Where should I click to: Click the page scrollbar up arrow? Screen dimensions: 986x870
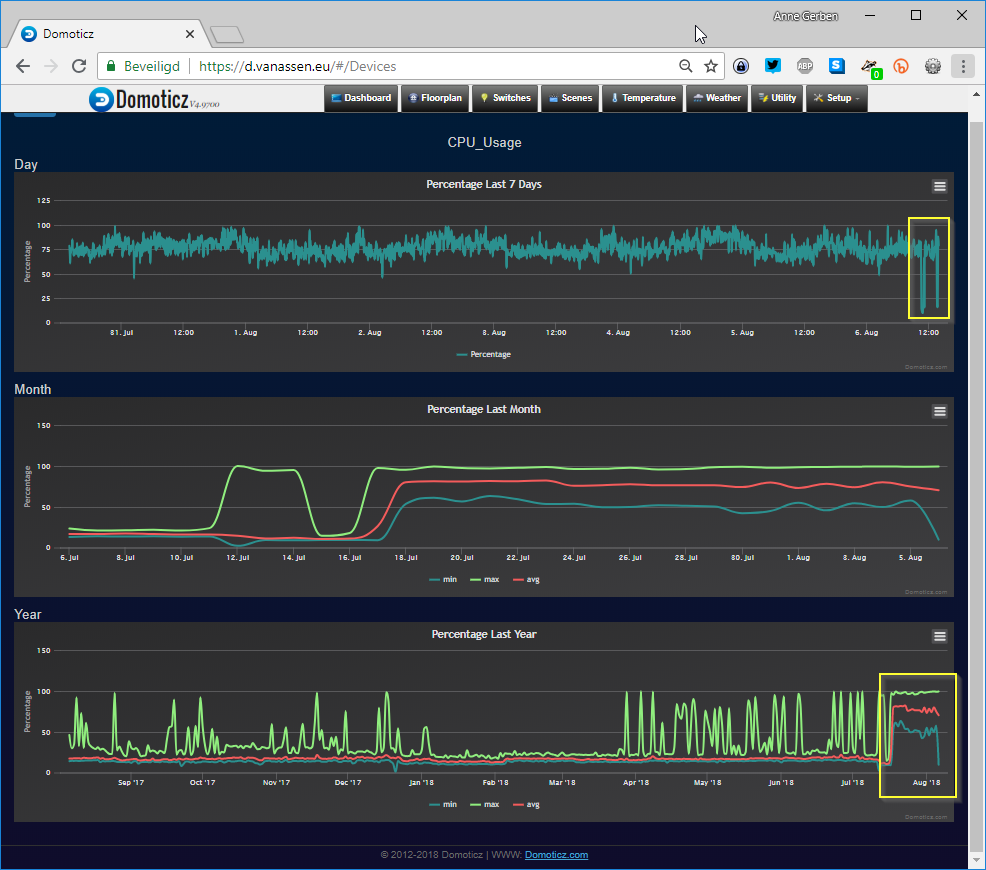click(x=976, y=94)
